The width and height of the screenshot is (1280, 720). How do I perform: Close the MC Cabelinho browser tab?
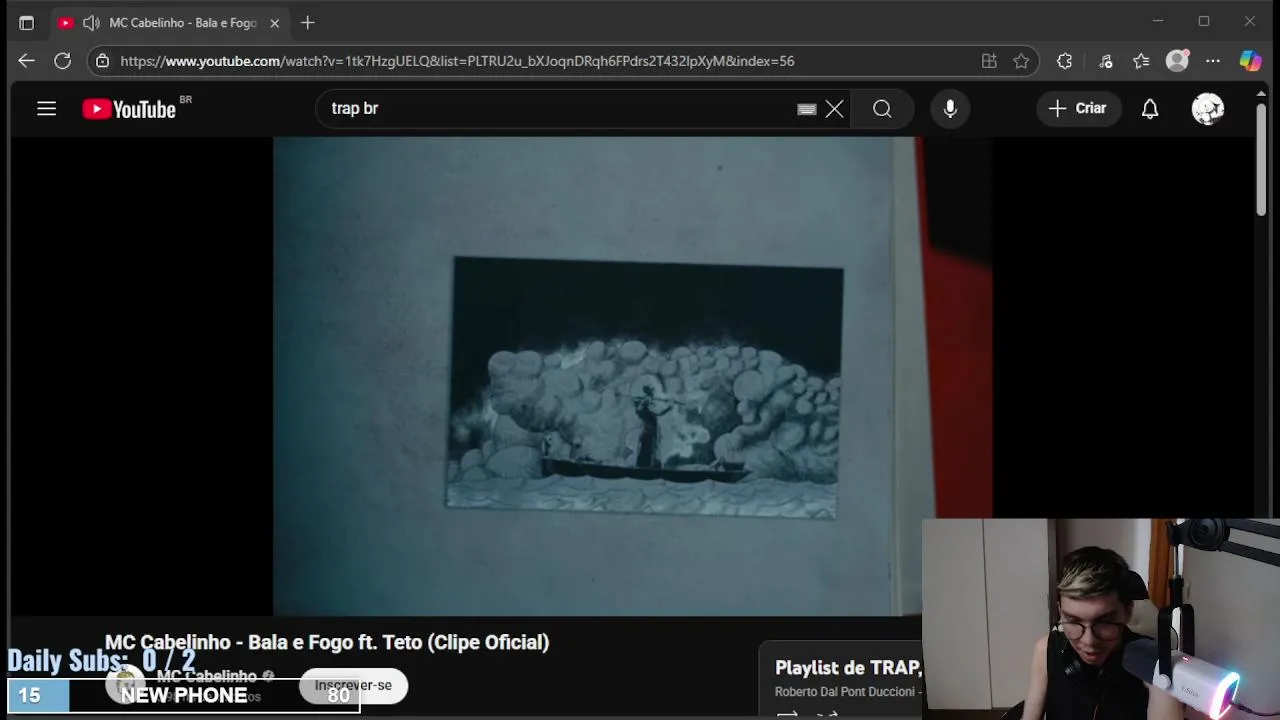[274, 22]
